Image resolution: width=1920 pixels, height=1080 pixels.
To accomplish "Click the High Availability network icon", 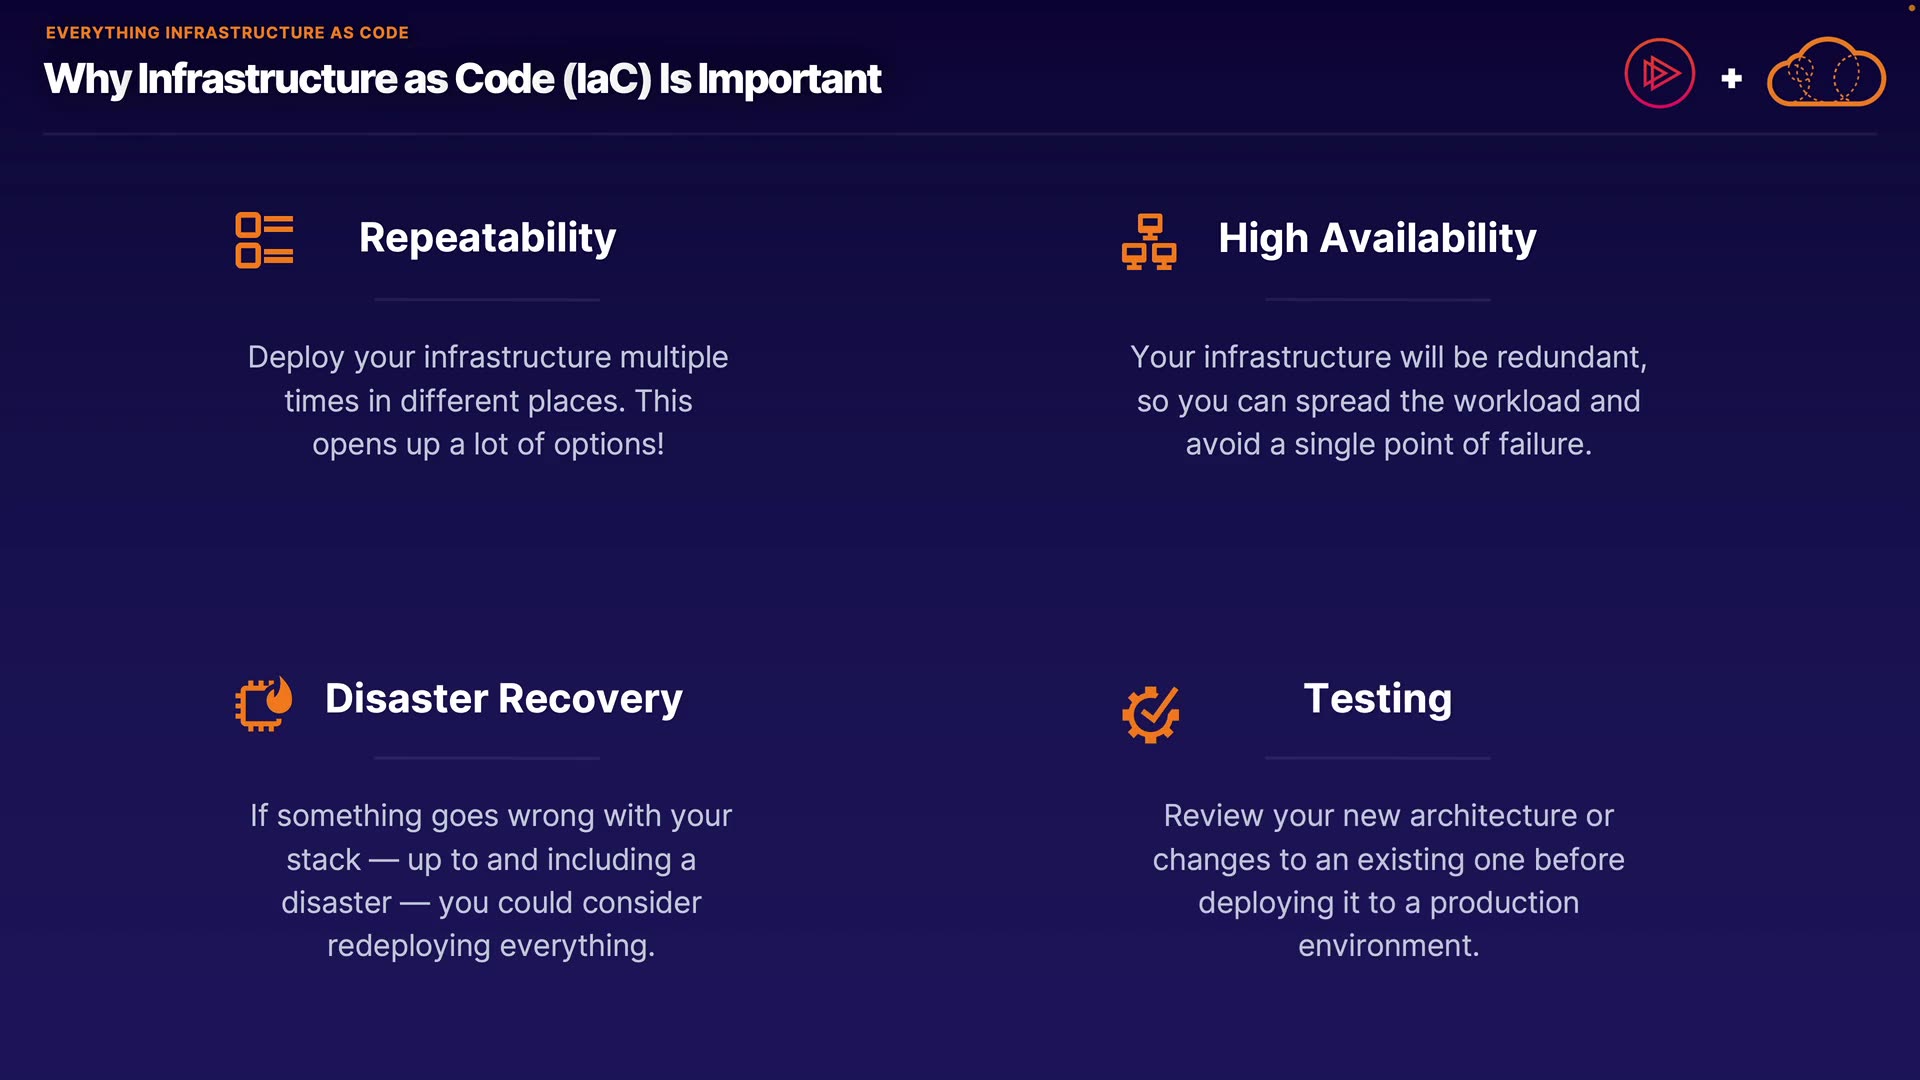I will pyautogui.click(x=1149, y=241).
